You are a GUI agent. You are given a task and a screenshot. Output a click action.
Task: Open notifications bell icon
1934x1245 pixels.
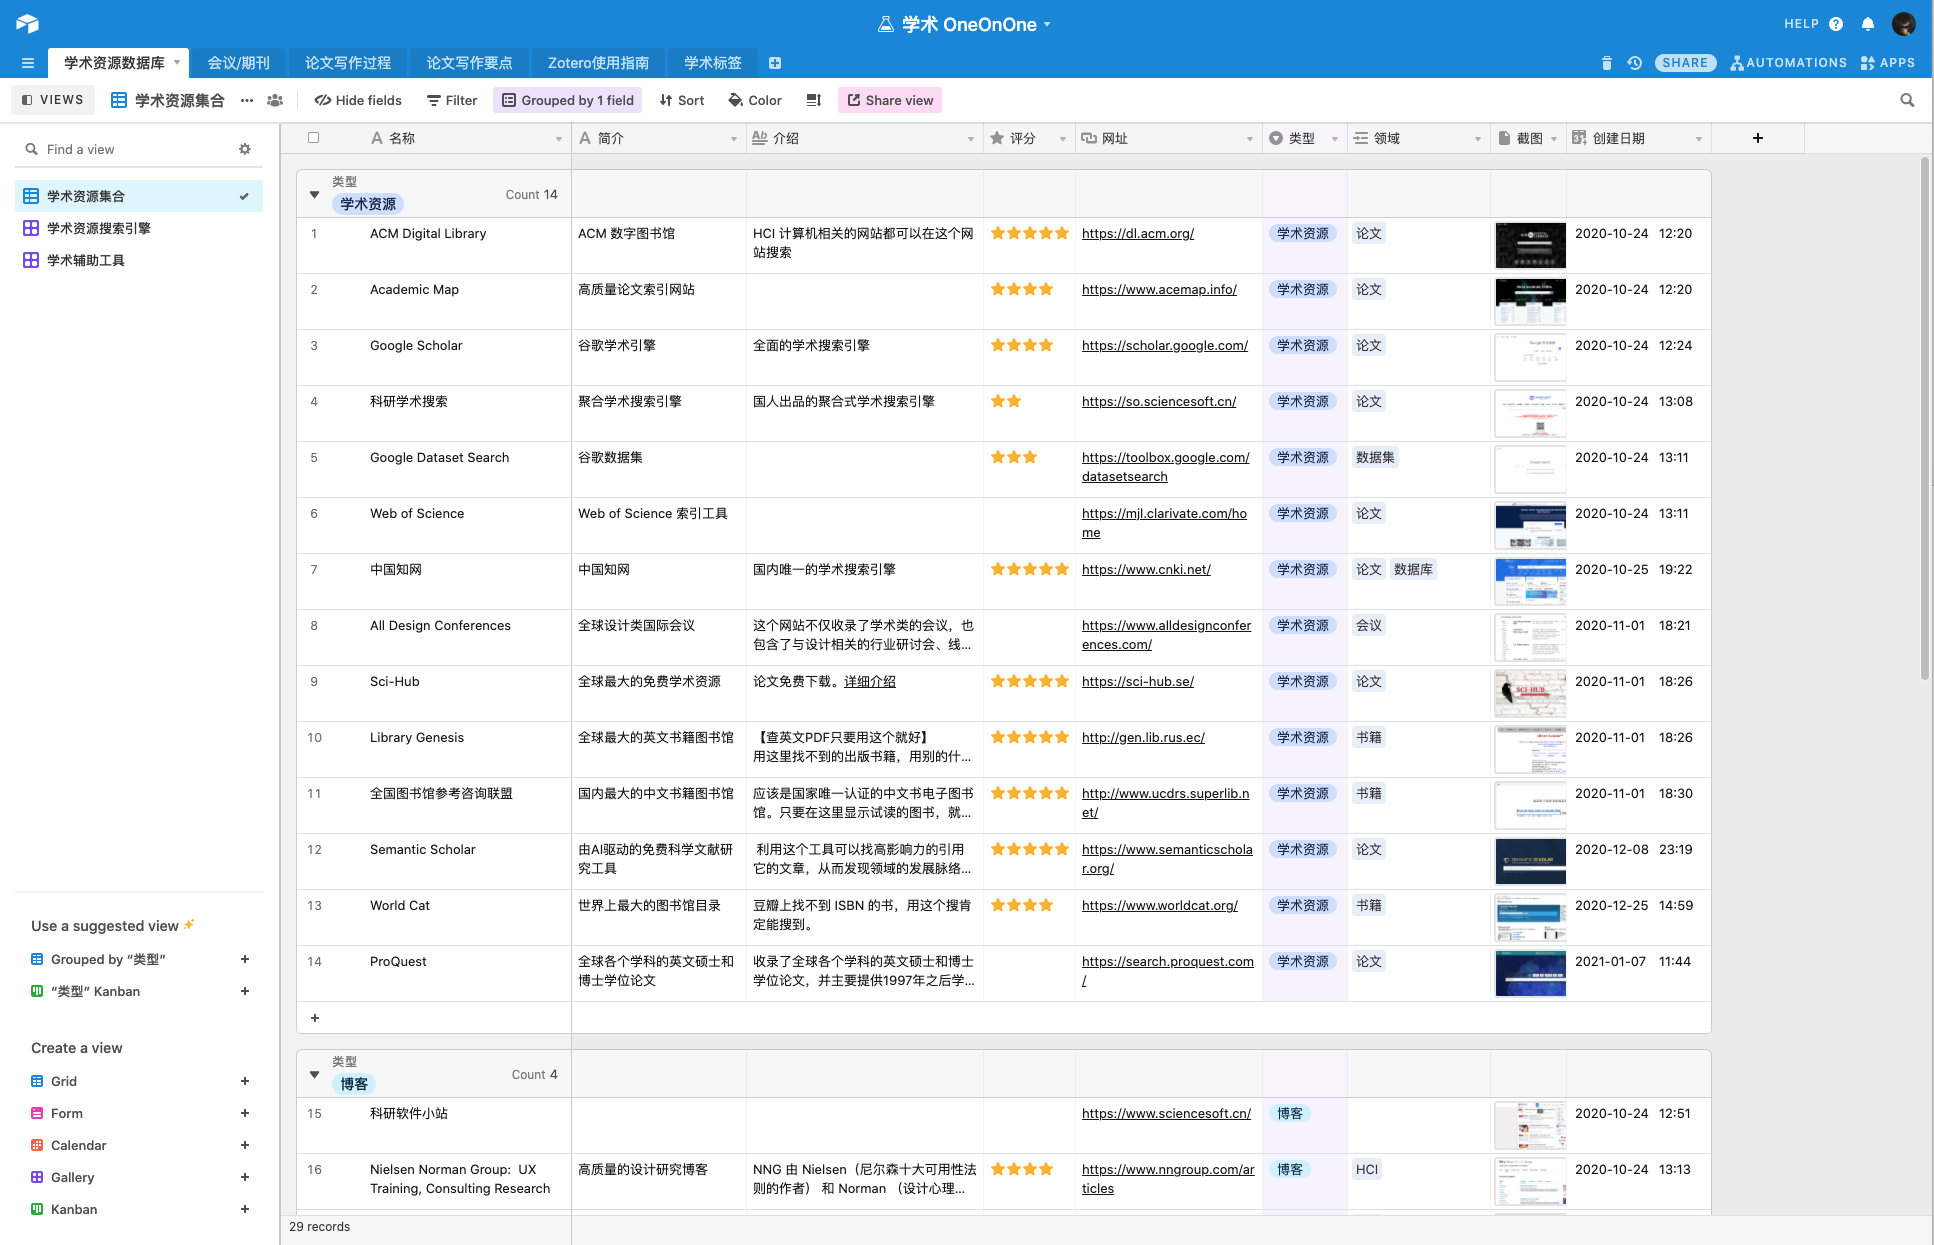coord(1867,24)
